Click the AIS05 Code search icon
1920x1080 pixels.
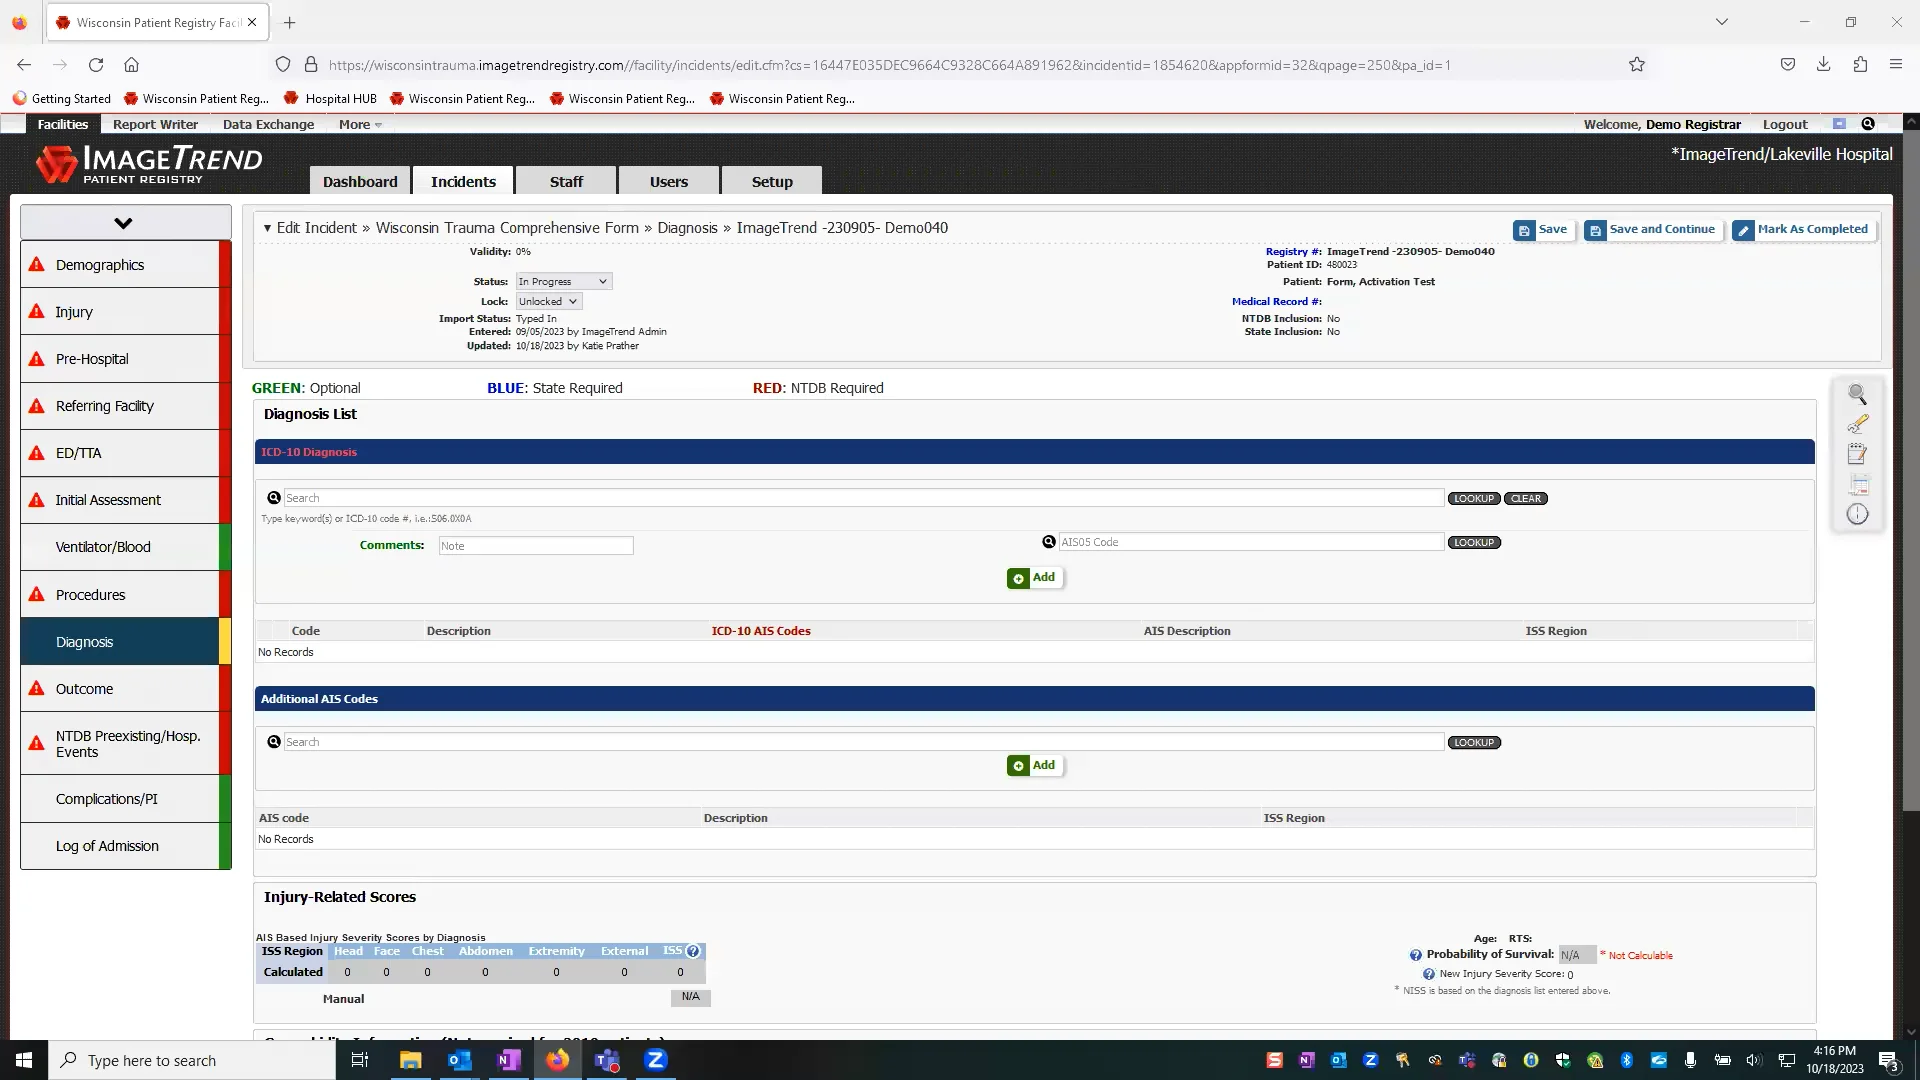coord(1049,542)
